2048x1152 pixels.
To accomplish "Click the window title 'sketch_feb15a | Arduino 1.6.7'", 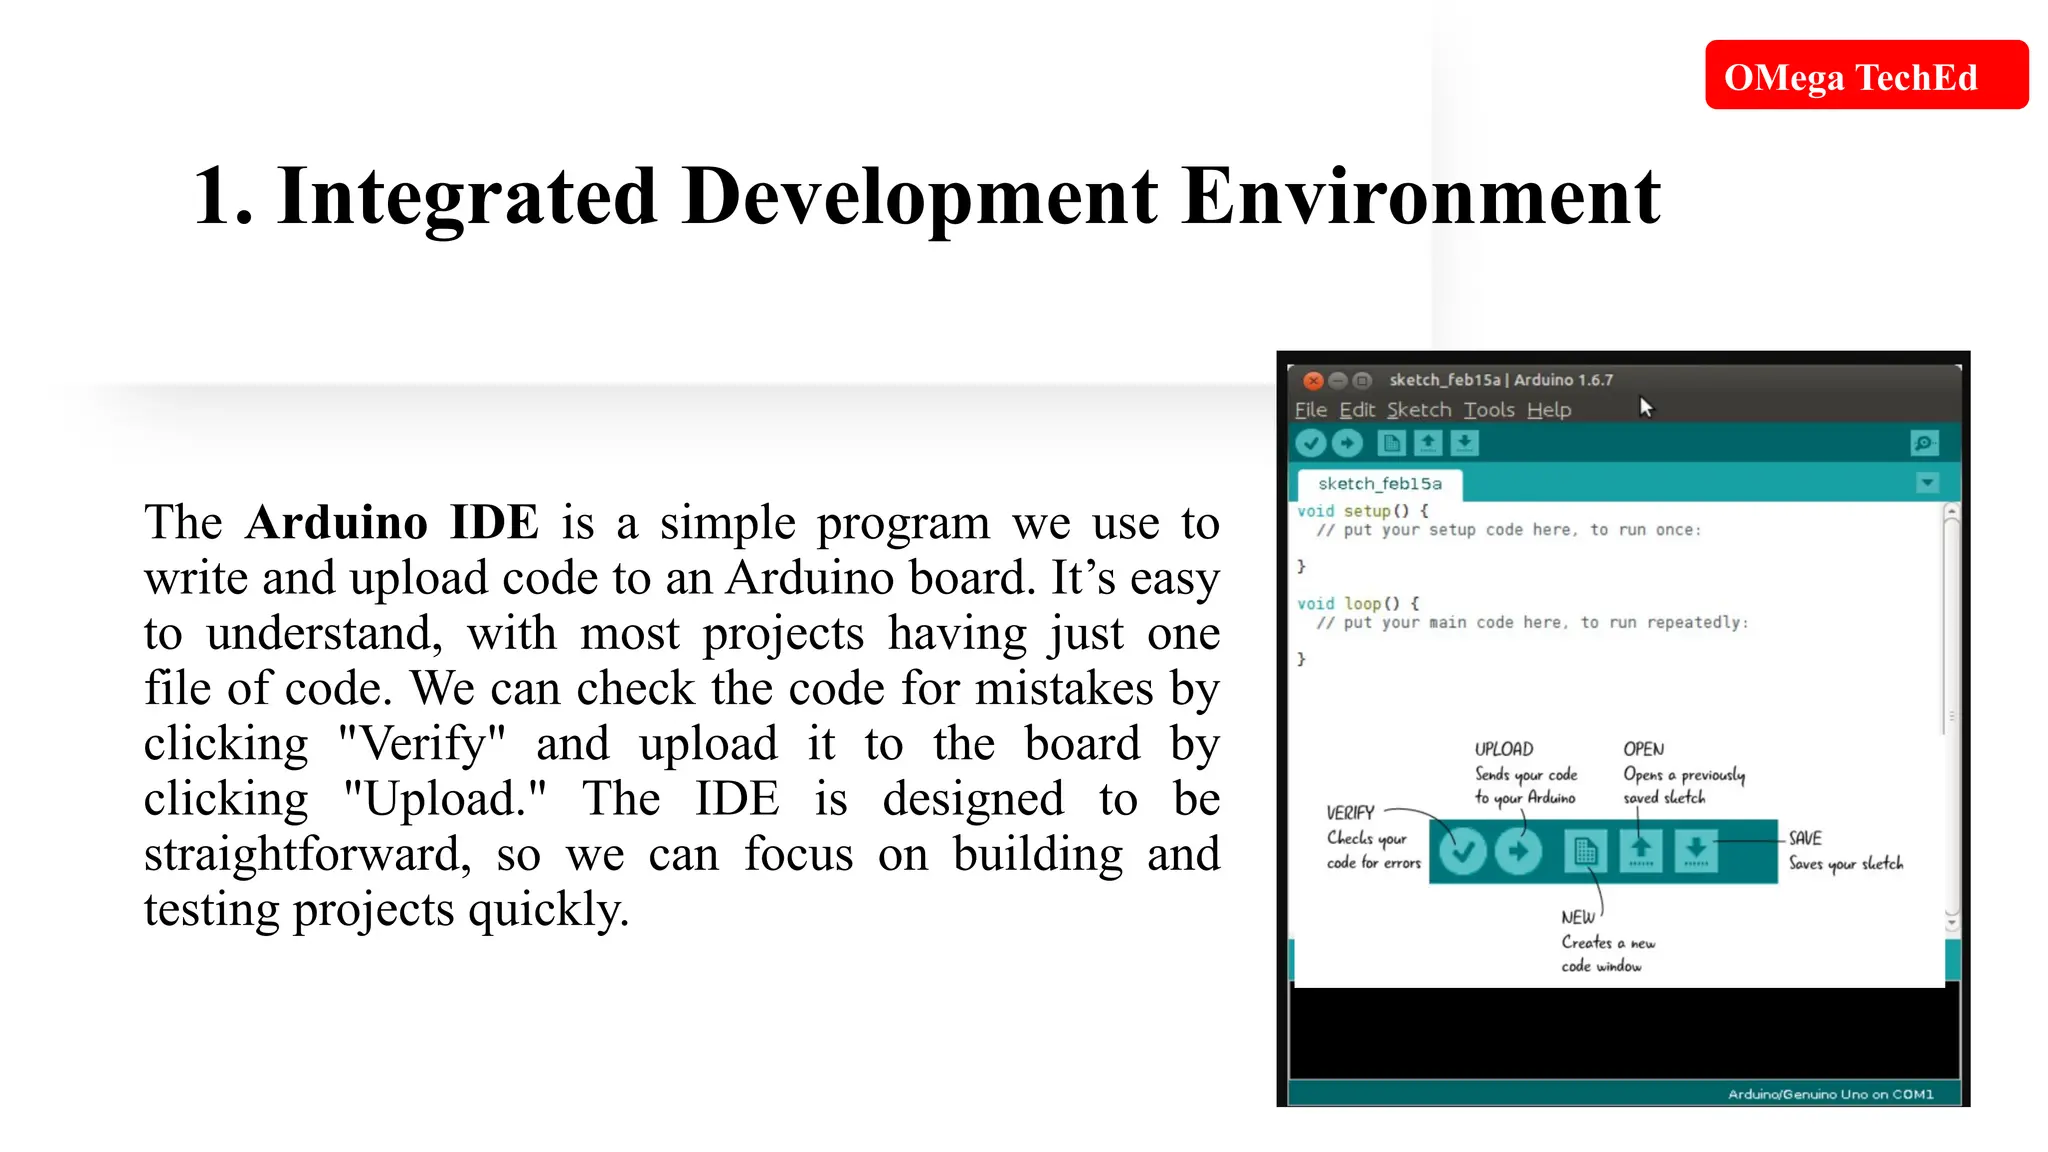I will (x=1501, y=380).
